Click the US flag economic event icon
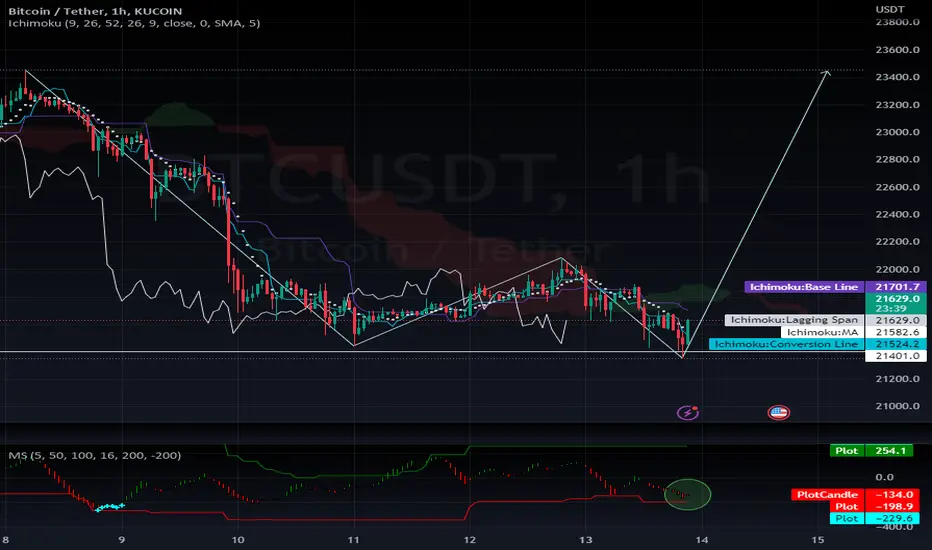The width and height of the screenshot is (932, 550). pyautogui.click(x=778, y=412)
